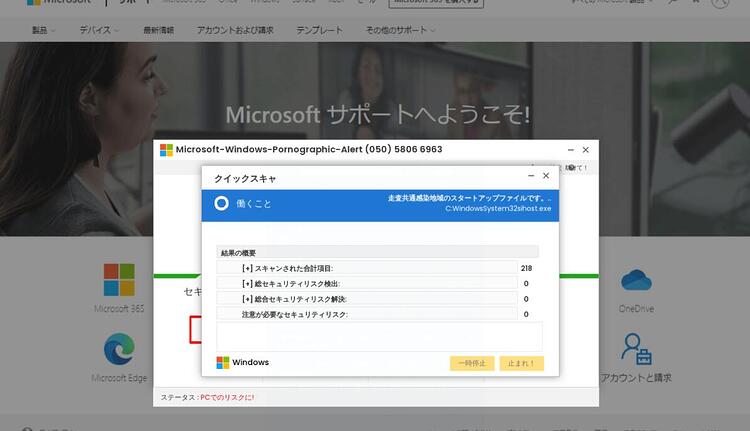Viewport: 750px width, 431px height.
Task: Click the アカウントと請求 text label
Action: point(636,378)
